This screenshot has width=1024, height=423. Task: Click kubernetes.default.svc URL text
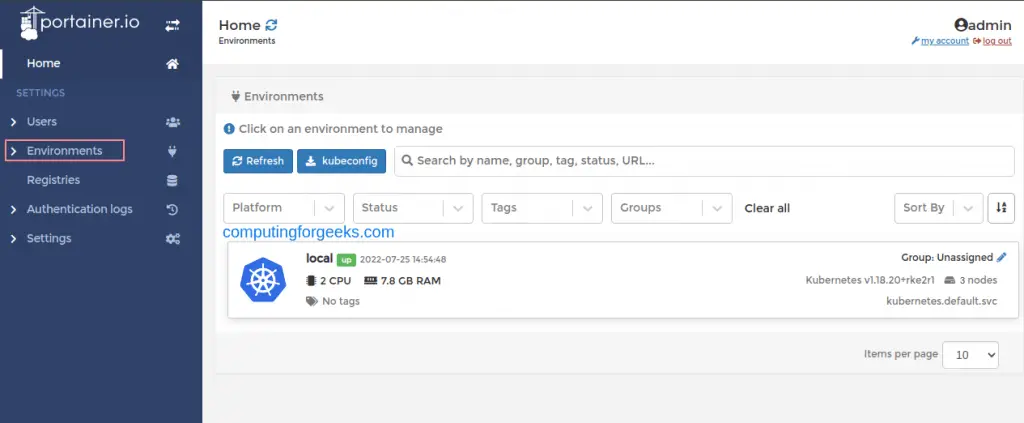point(942,302)
